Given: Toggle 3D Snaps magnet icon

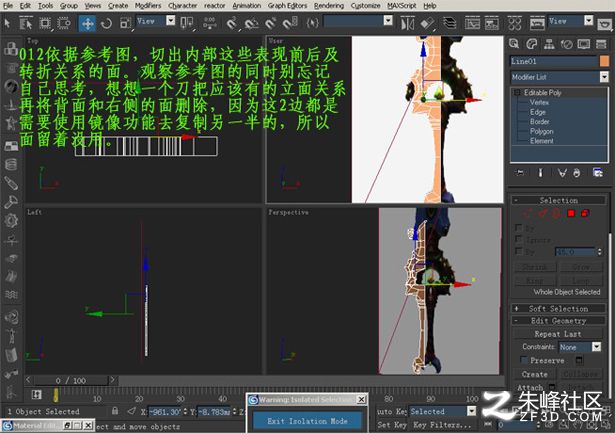Looking at the screenshot, I should (x=232, y=23).
